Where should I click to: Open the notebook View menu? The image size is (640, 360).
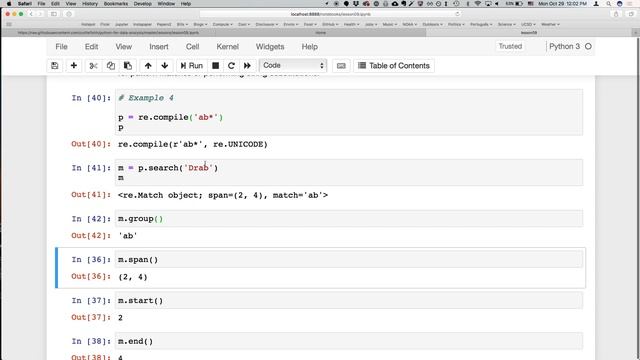(x=124, y=47)
